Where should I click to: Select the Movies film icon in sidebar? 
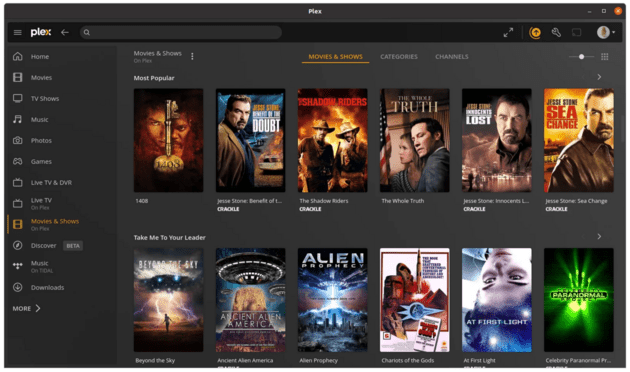[18, 78]
